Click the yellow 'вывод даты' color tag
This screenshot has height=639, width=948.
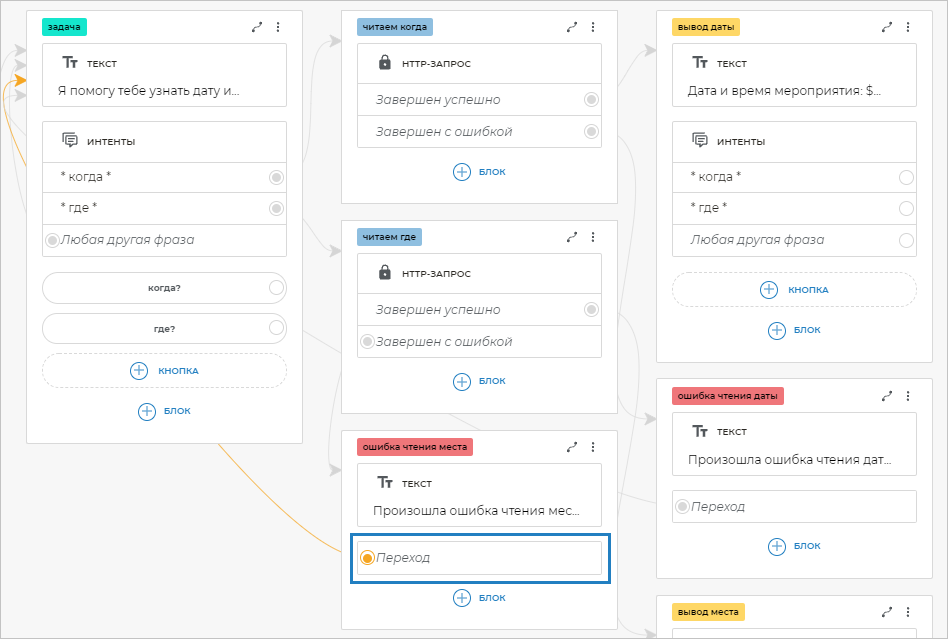[x=706, y=27]
